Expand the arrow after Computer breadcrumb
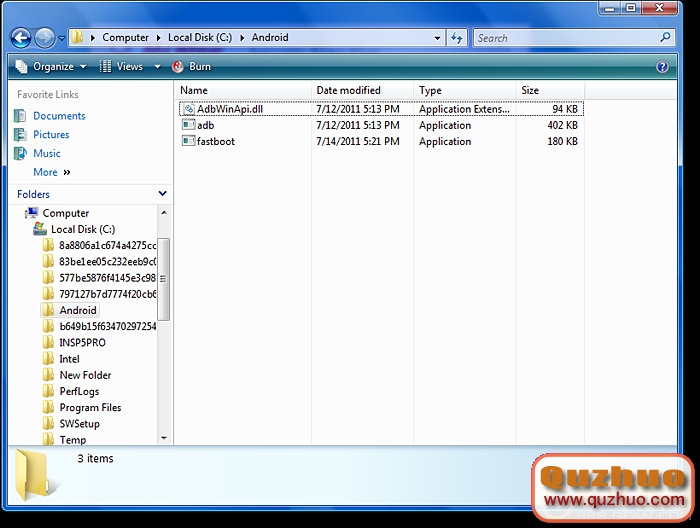The image size is (700, 528). [158, 38]
